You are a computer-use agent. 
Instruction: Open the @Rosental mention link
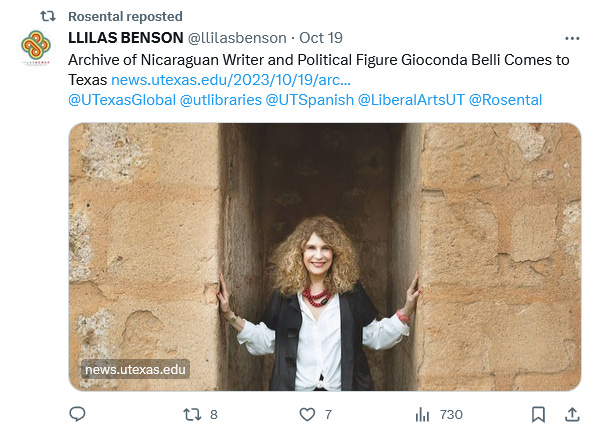click(x=505, y=100)
